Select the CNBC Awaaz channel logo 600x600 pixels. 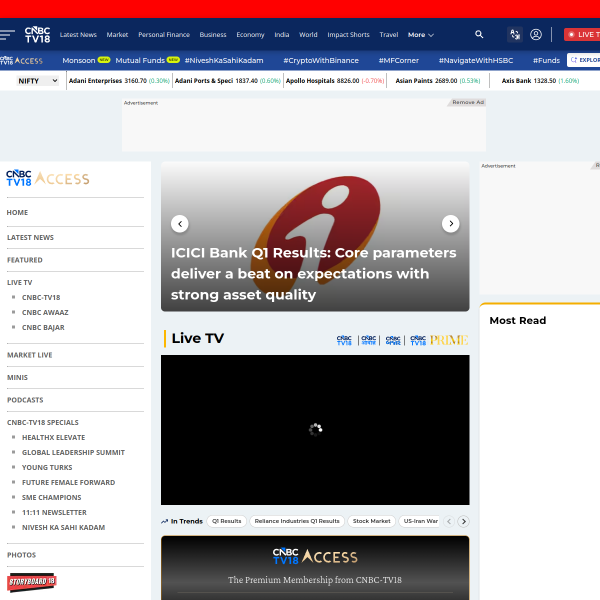pos(369,340)
